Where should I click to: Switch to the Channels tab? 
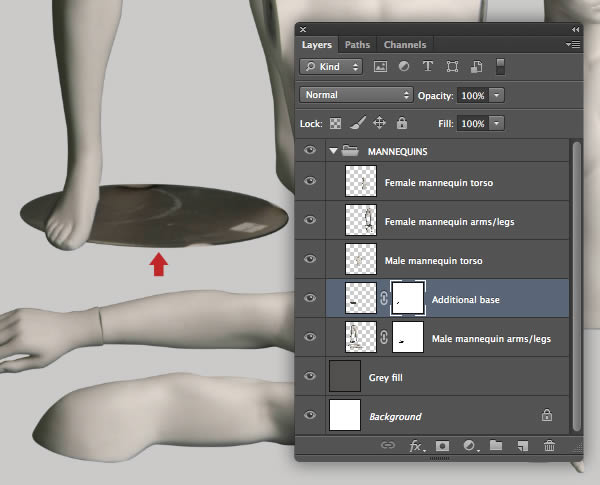click(x=404, y=45)
